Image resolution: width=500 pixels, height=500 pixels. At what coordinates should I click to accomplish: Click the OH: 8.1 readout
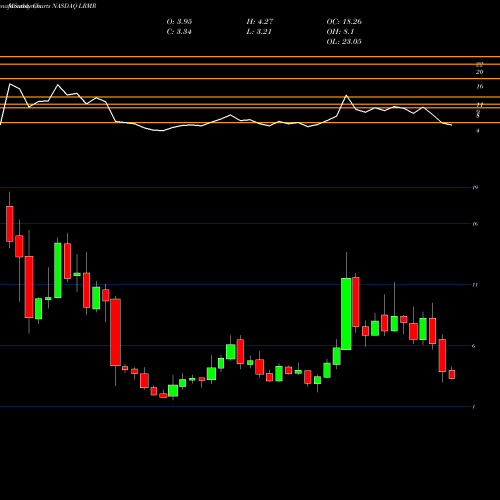(x=340, y=32)
